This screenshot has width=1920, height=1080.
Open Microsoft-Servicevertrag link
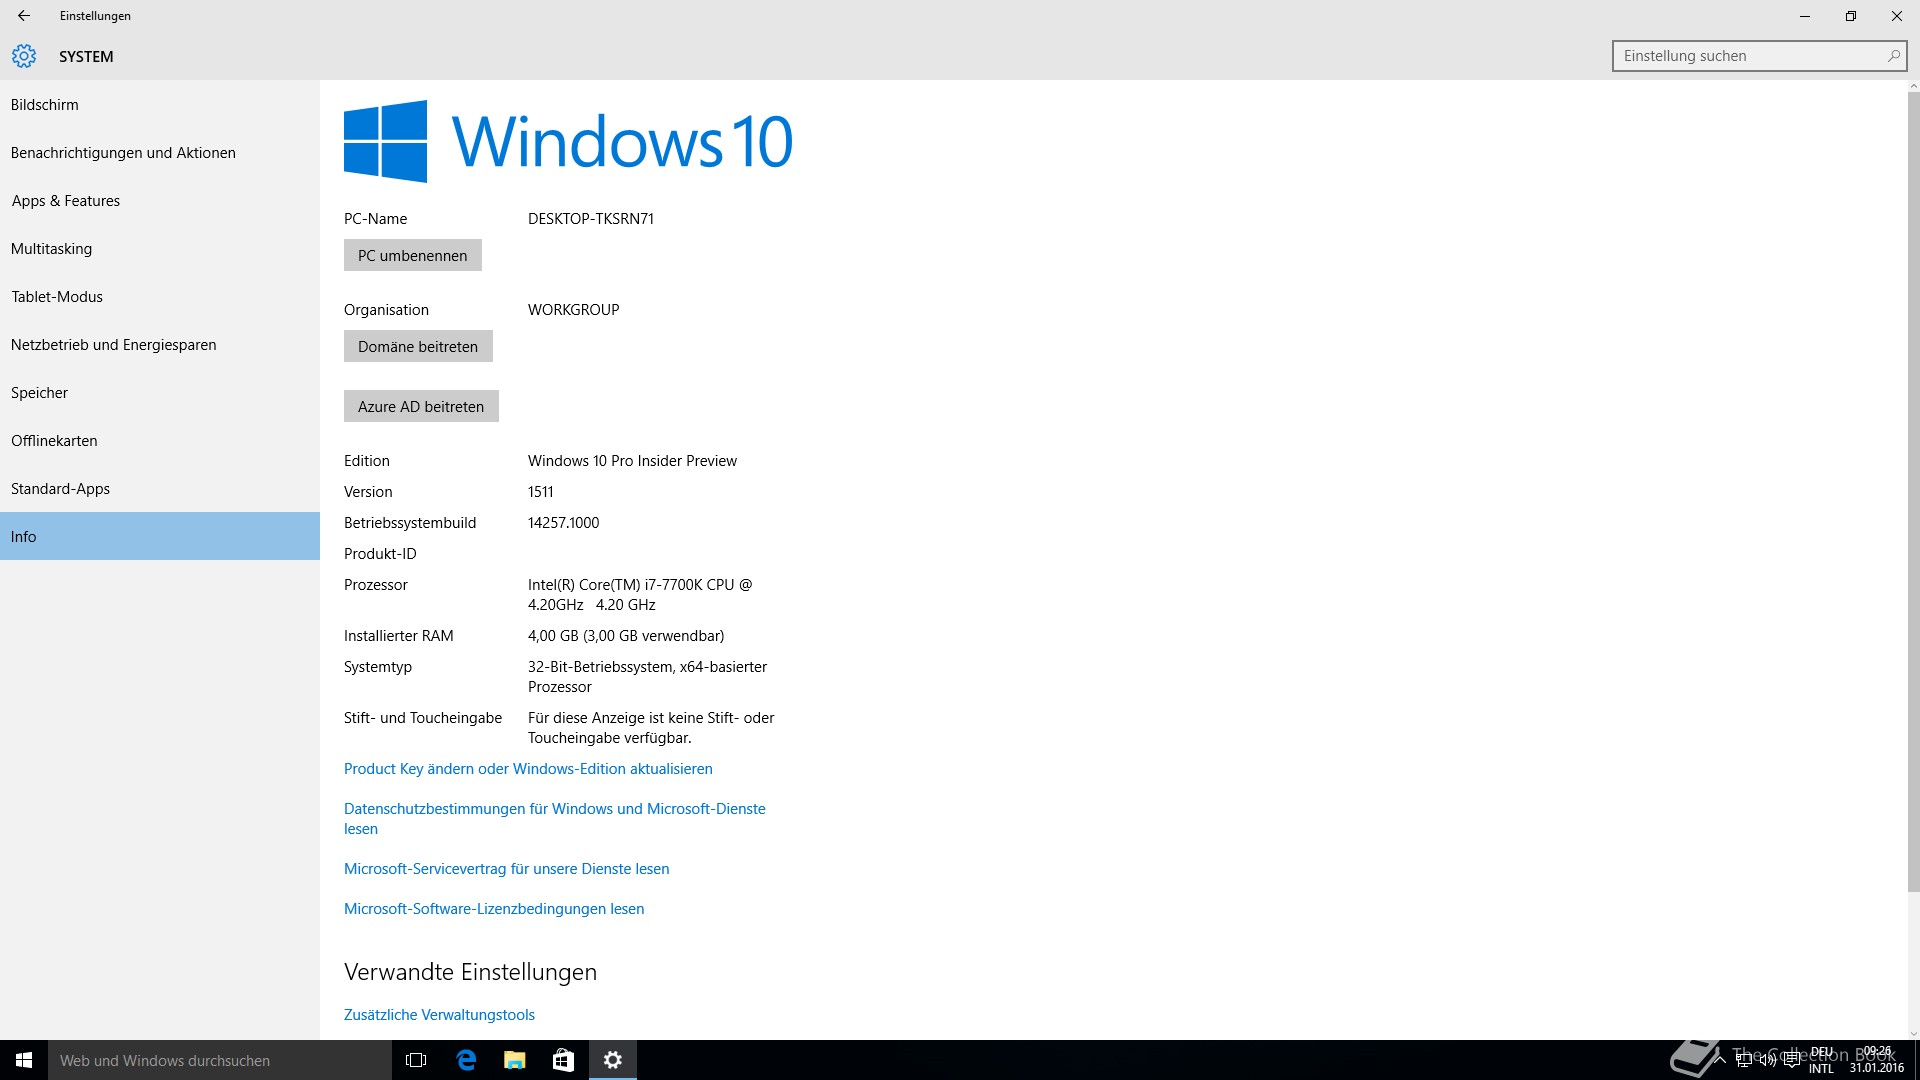[x=507, y=869]
